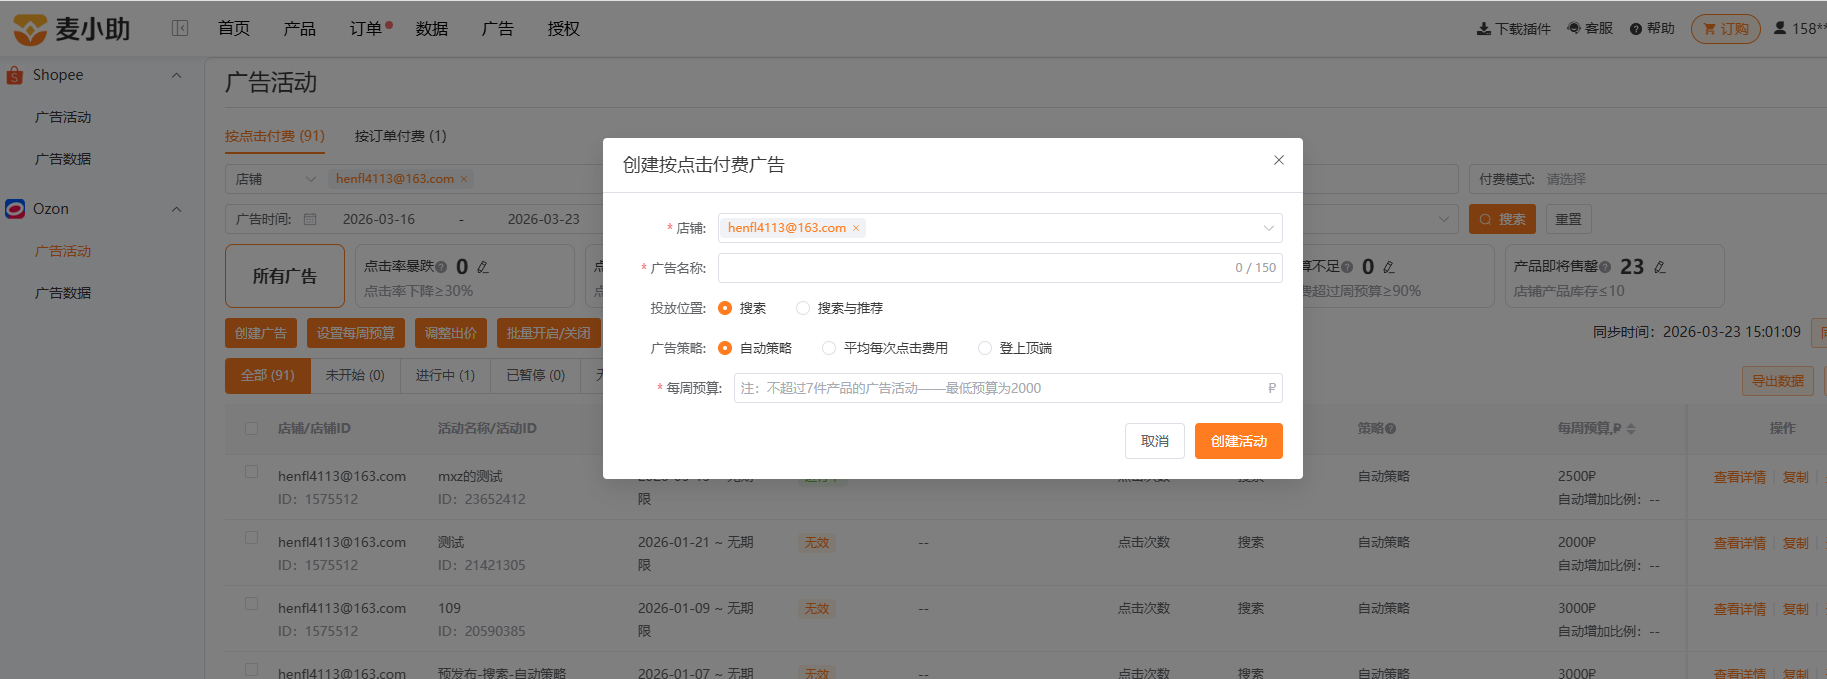Click the calendar icon next to 广告时间
The height and width of the screenshot is (679, 1827).
(x=310, y=219)
